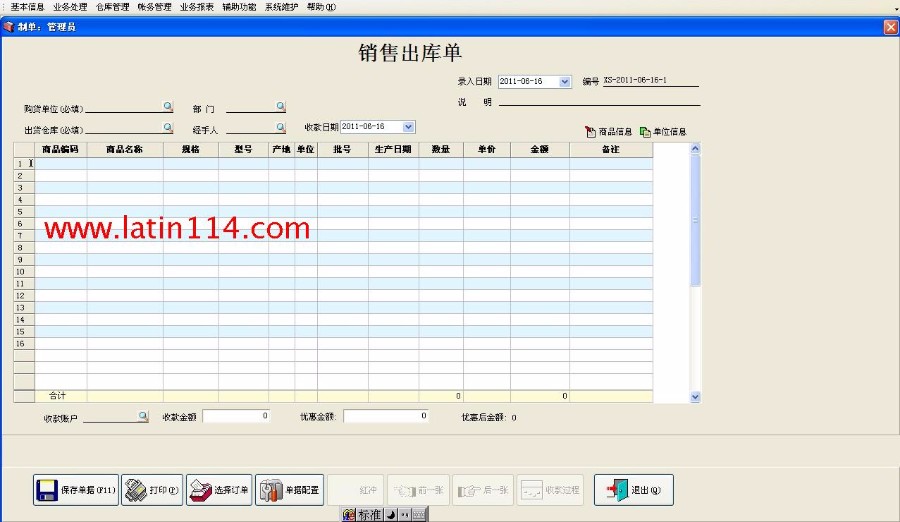Expand 录入日期 date dropdown

pos(565,82)
